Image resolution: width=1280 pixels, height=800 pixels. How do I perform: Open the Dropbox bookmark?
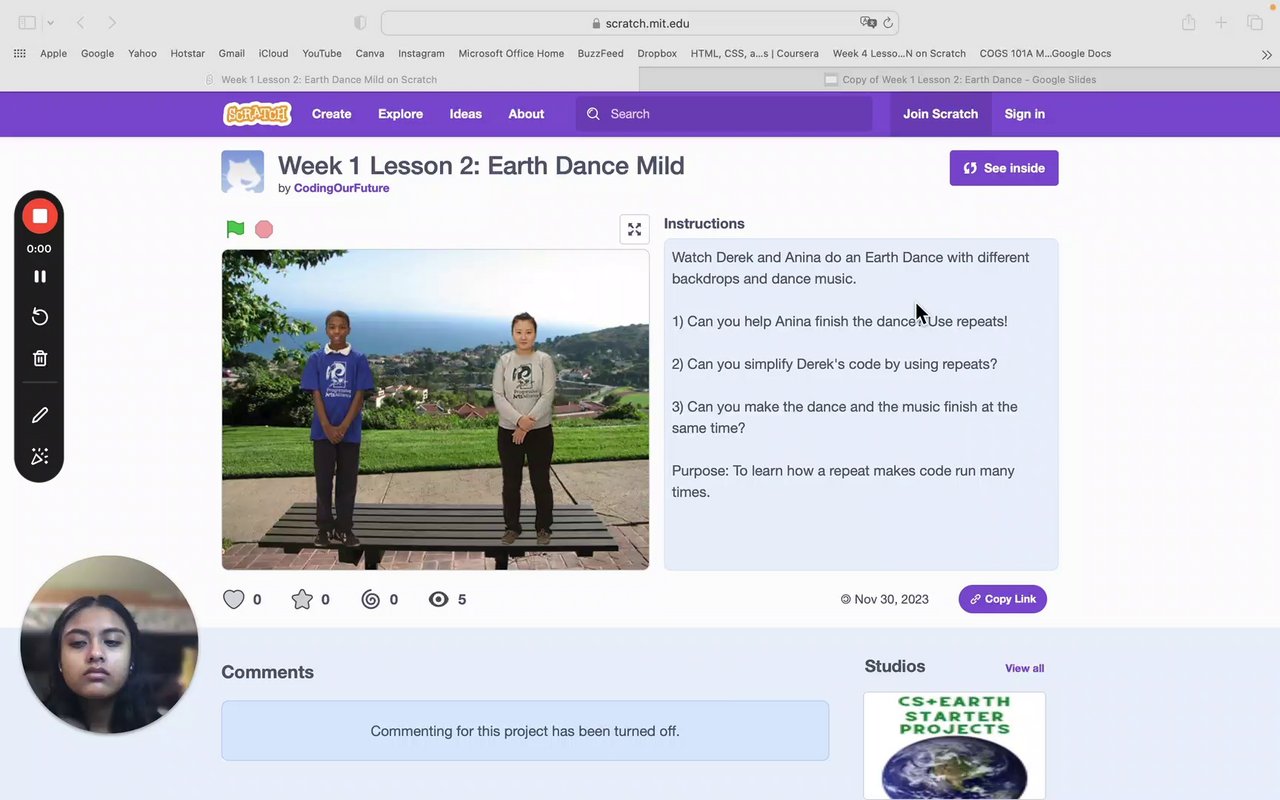coord(657,54)
